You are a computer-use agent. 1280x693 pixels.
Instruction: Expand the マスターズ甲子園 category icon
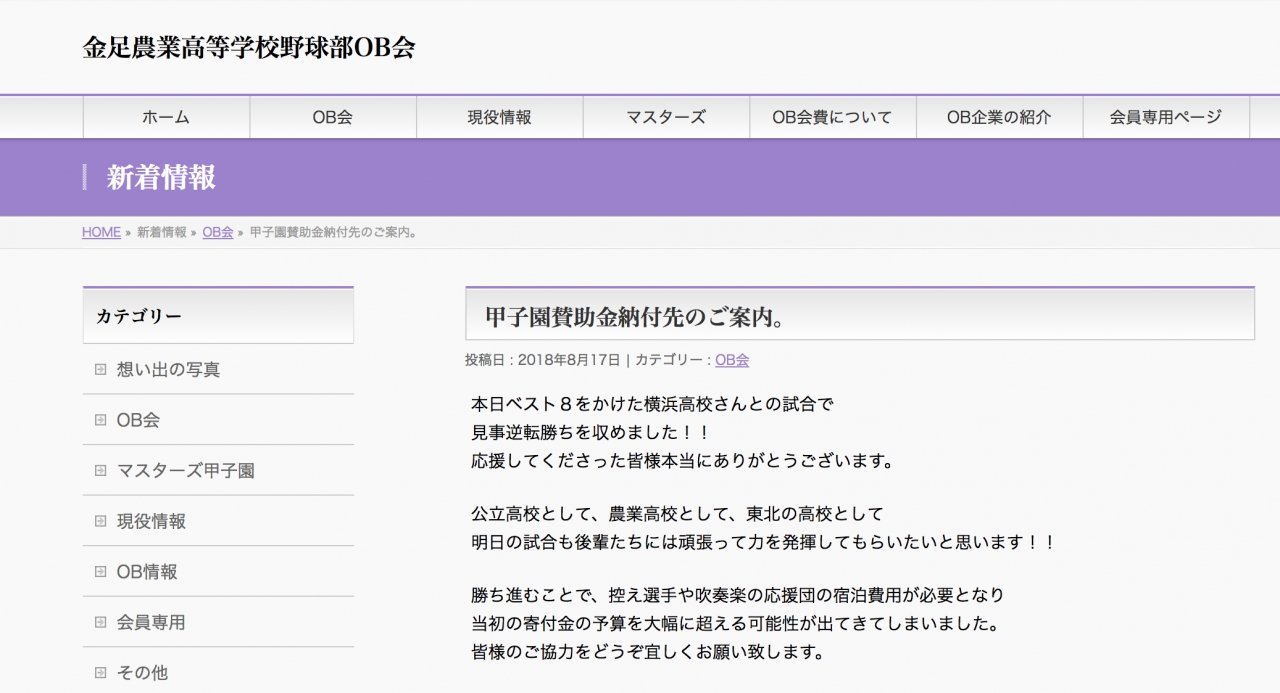[98, 470]
